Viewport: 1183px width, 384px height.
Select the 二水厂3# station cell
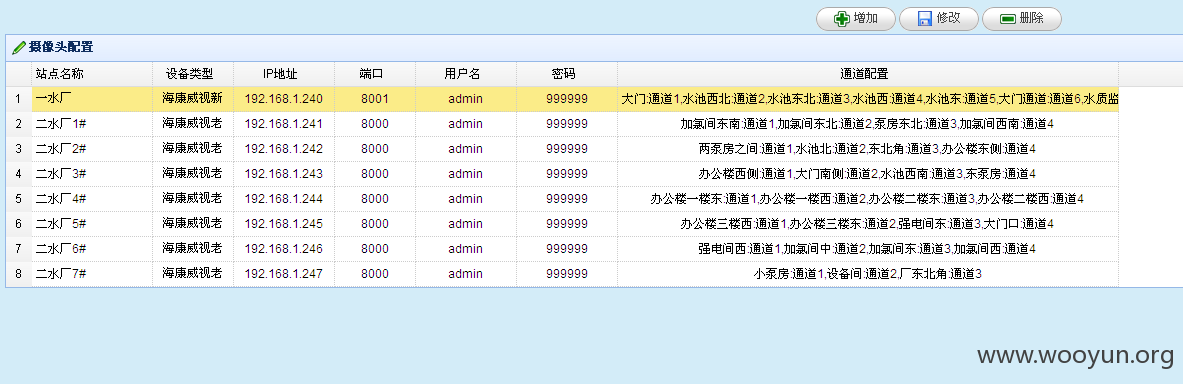click(92, 174)
